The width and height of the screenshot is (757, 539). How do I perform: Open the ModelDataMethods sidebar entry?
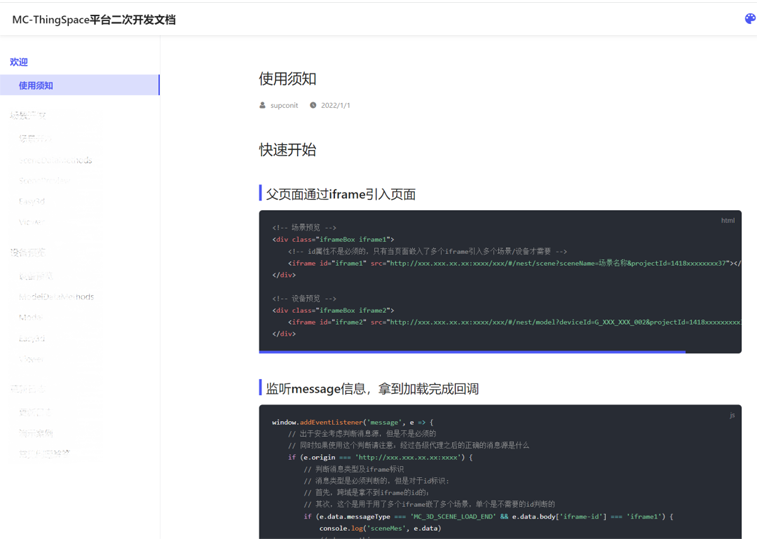[56, 297]
